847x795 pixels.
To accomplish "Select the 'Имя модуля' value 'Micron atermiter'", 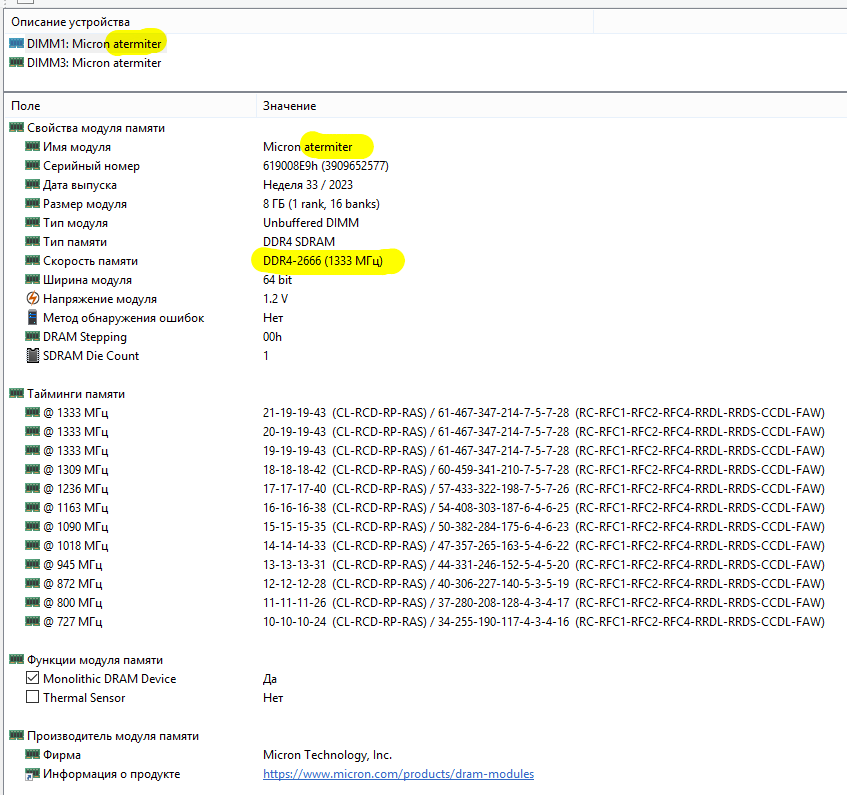I will (307, 147).
